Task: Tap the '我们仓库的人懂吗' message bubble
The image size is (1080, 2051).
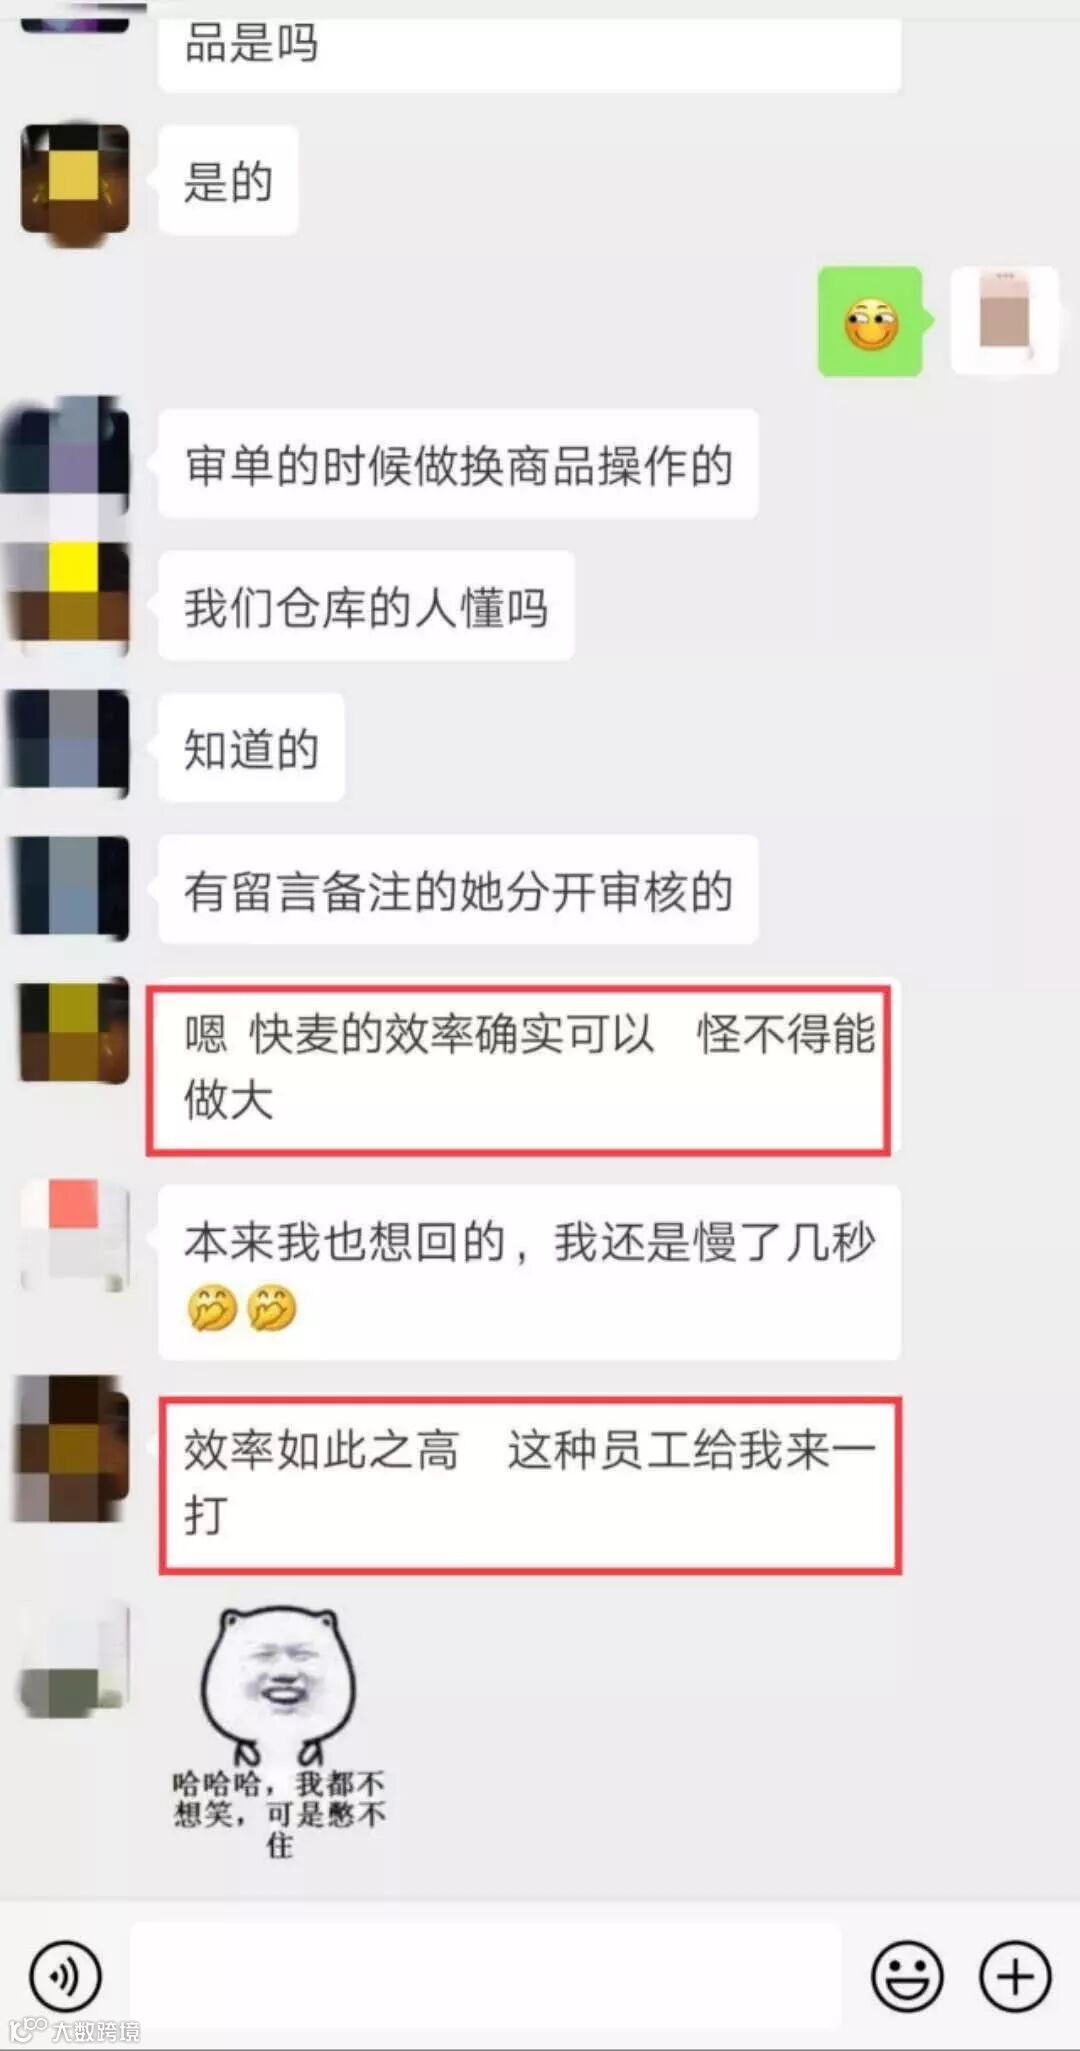Action: [366, 606]
